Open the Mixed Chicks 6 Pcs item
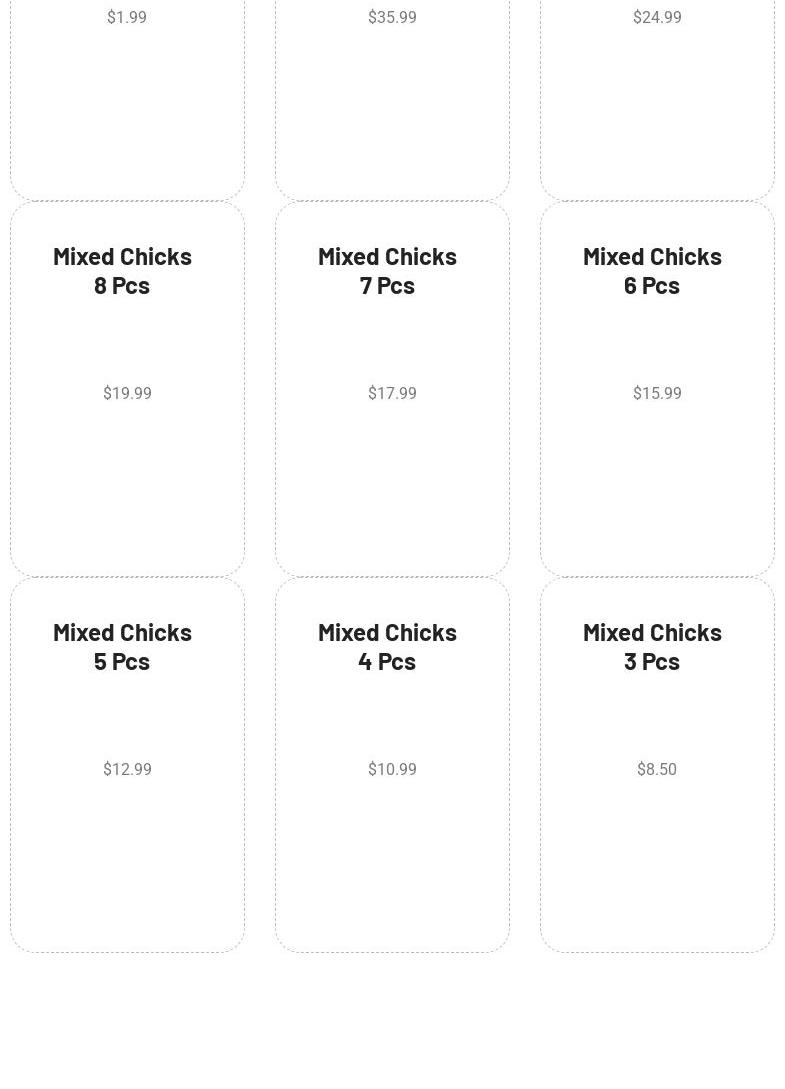 (652, 271)
